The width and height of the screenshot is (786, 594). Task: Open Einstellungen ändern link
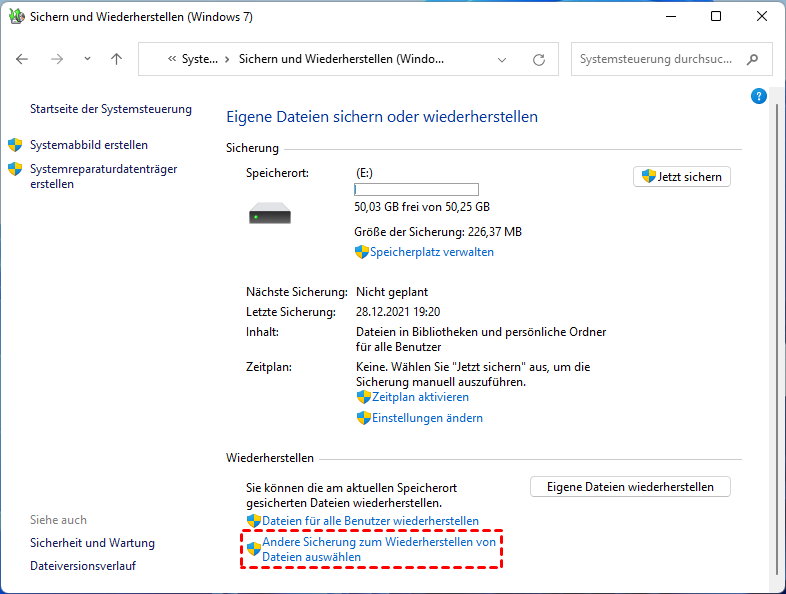427,418
